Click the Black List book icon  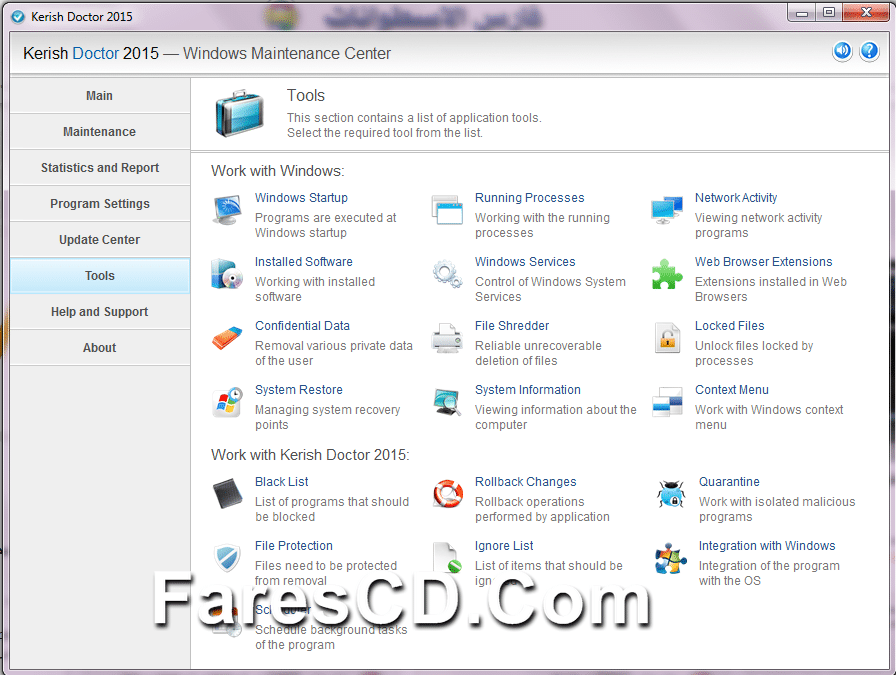tap(227, 493)
